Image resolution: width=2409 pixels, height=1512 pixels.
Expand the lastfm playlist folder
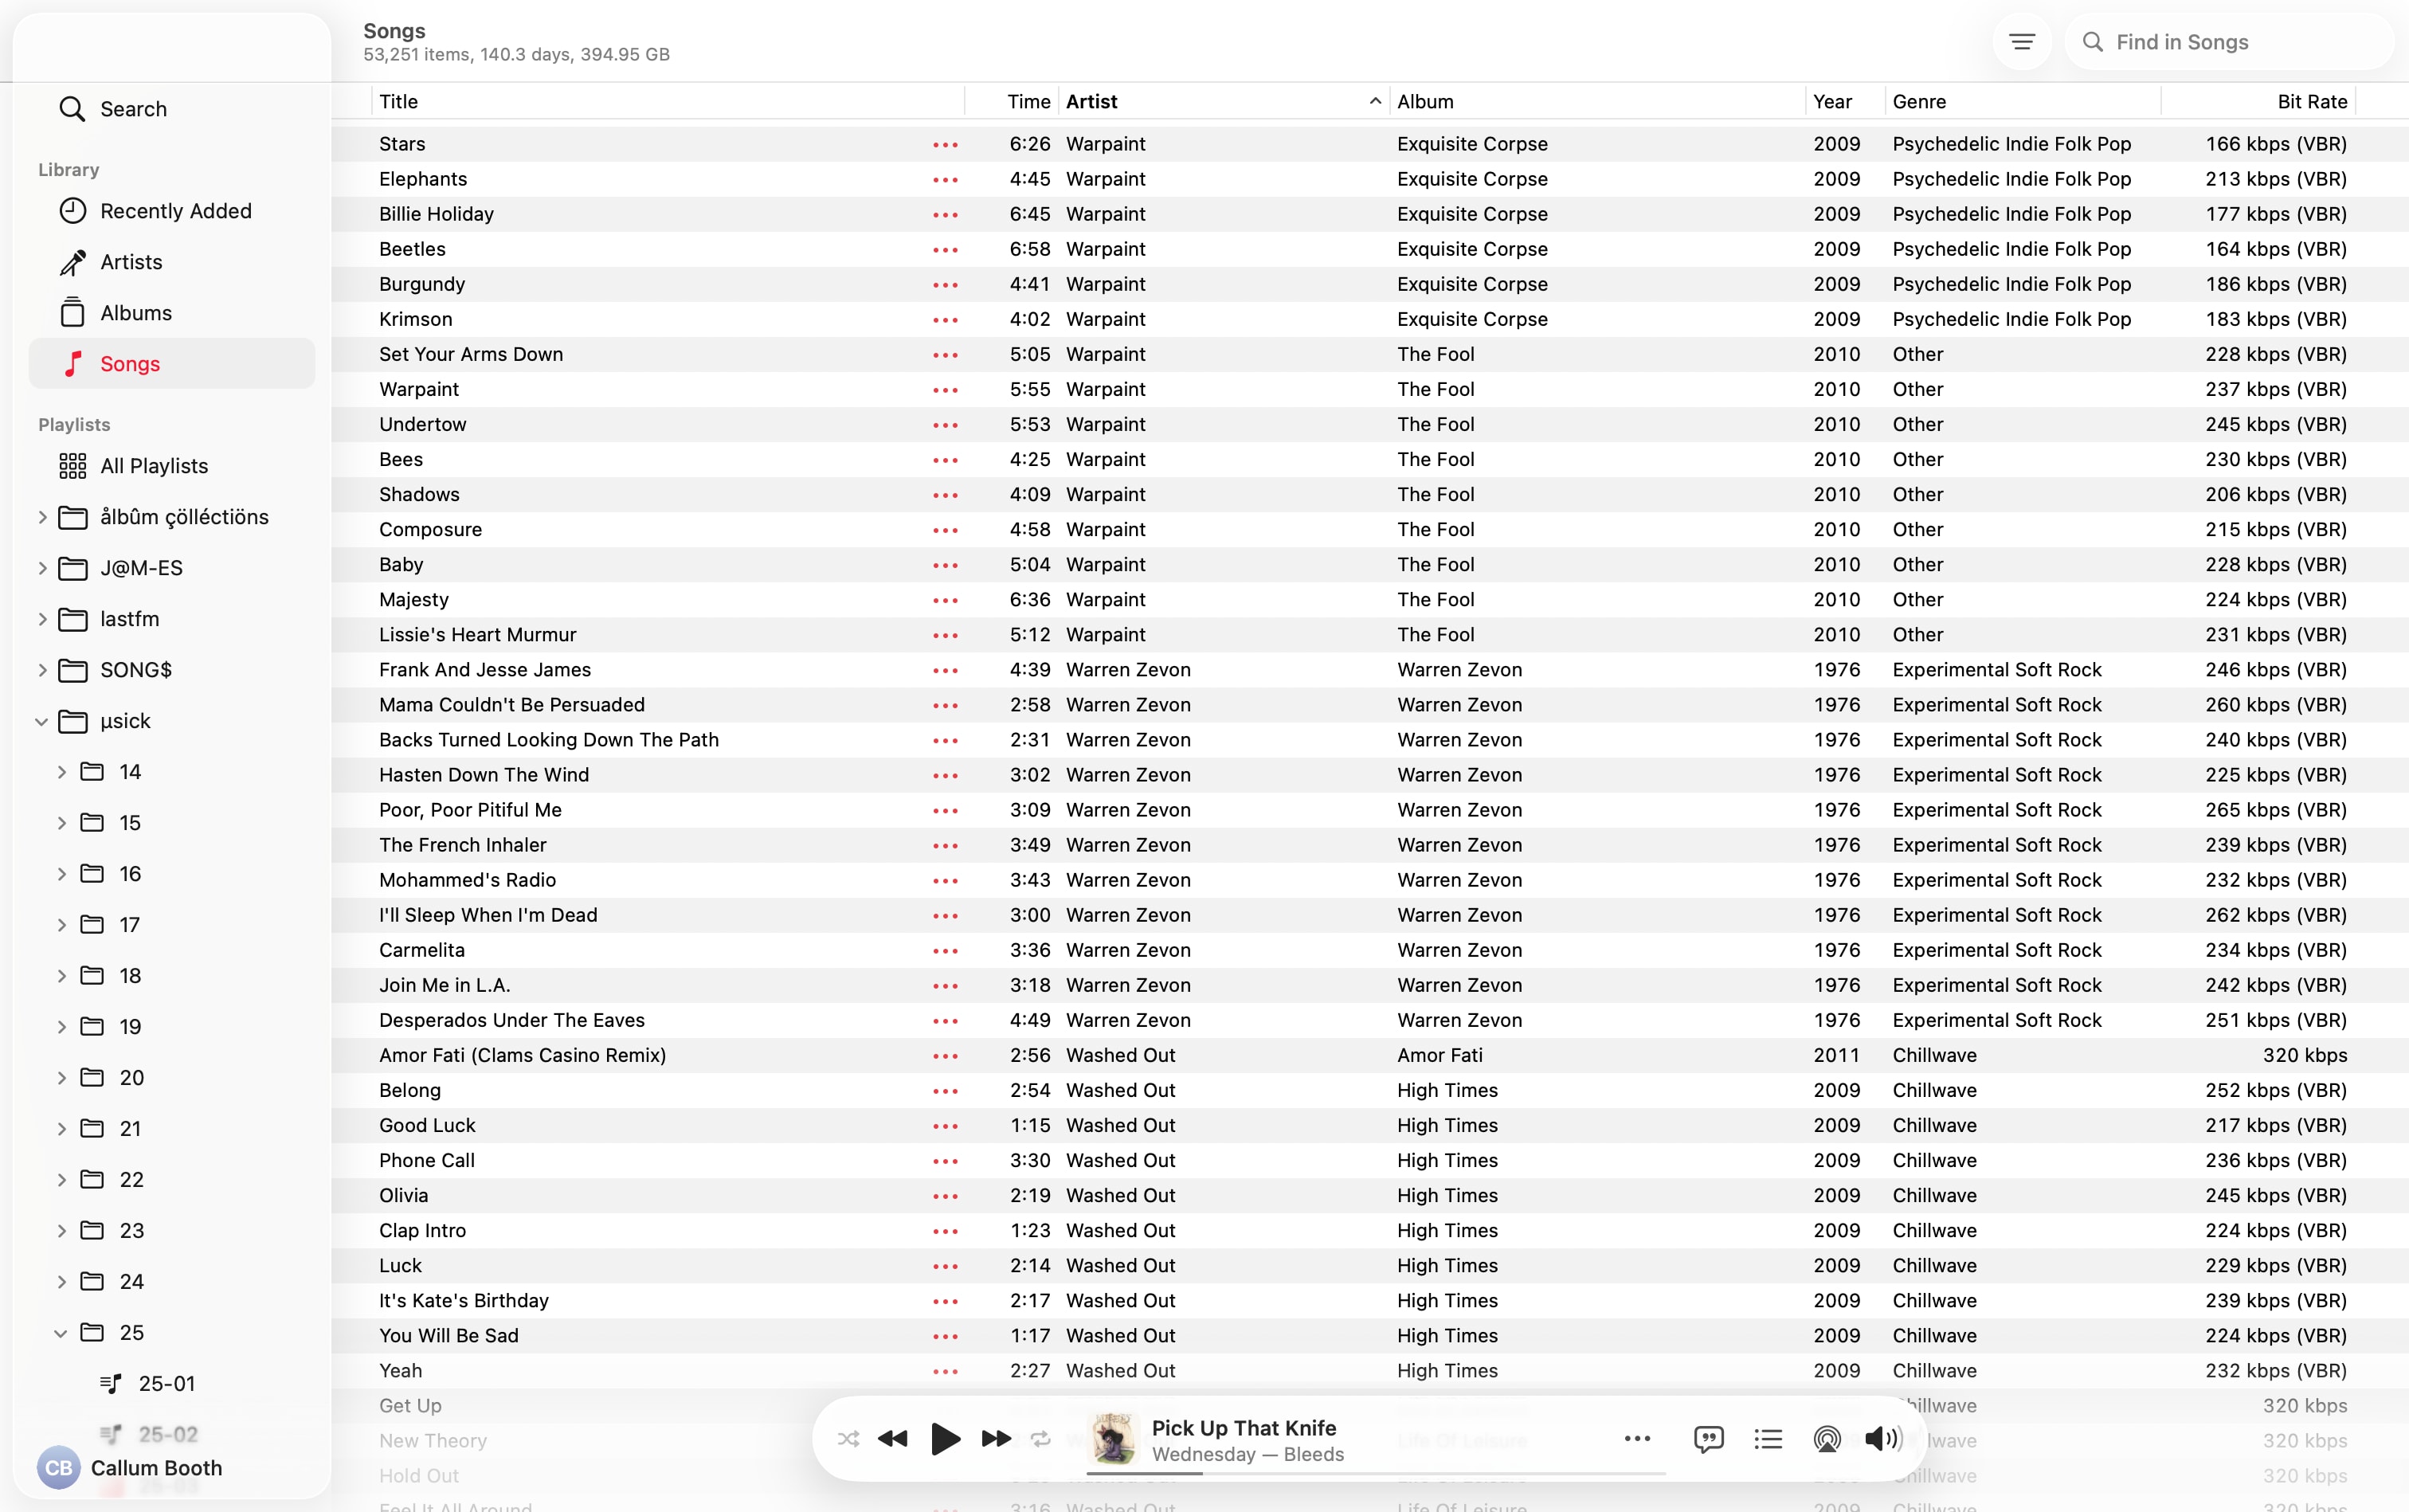[x=42, y=619]
